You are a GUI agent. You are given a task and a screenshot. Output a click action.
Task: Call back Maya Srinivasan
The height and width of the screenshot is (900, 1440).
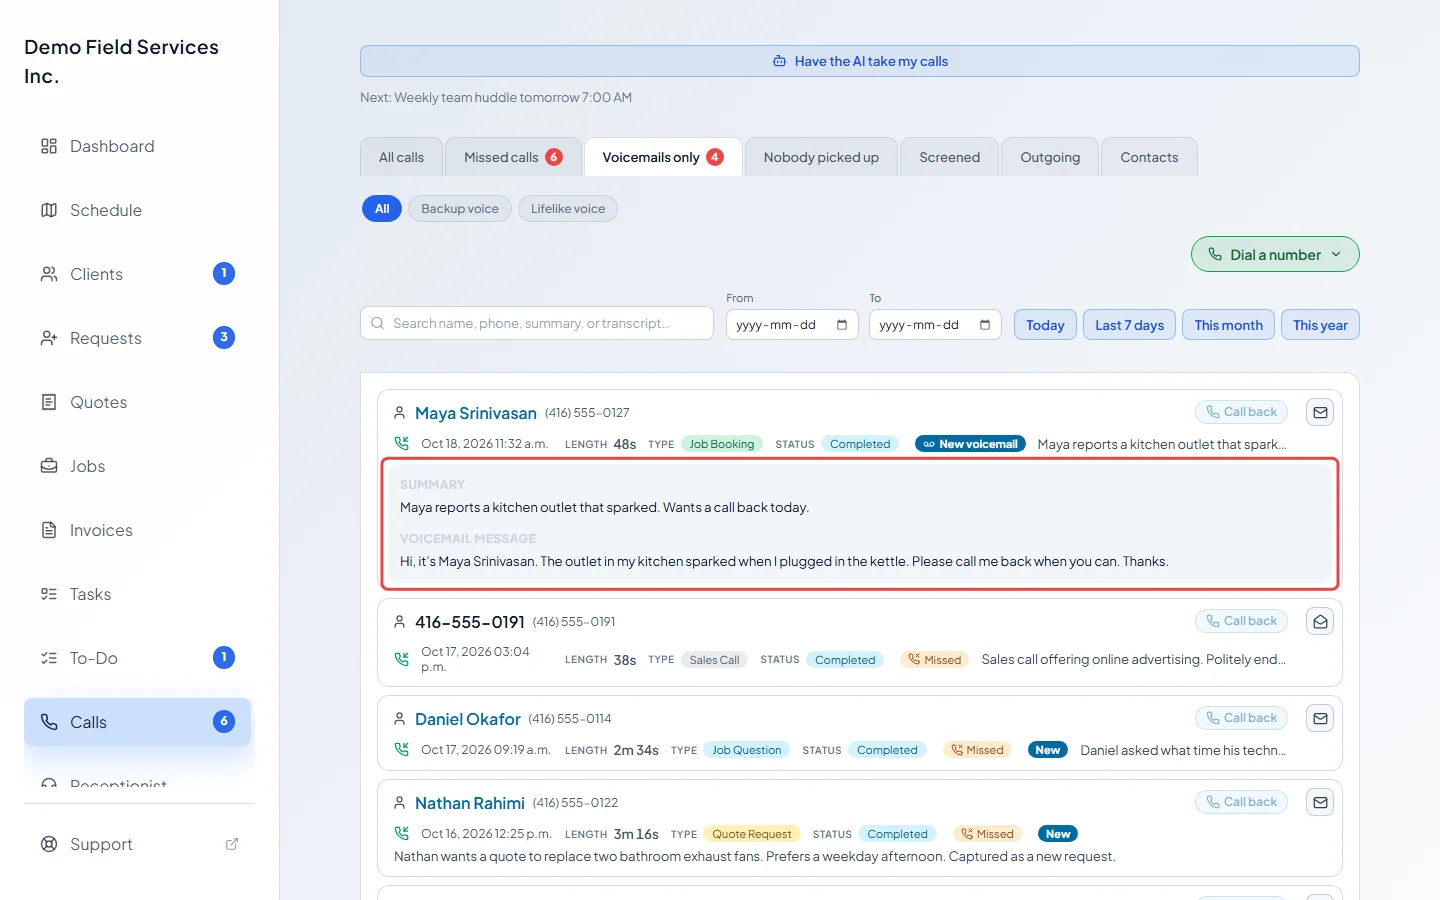pos(1241,412)
